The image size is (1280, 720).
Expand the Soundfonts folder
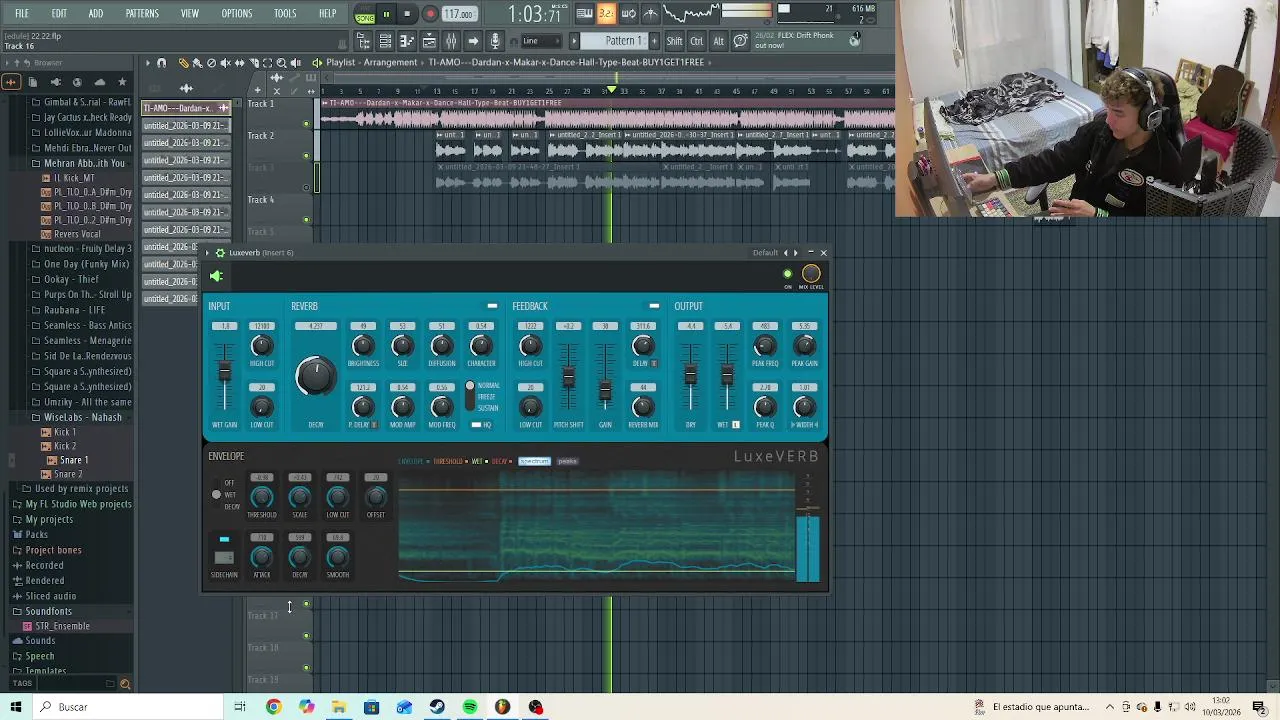coord(48,611)
